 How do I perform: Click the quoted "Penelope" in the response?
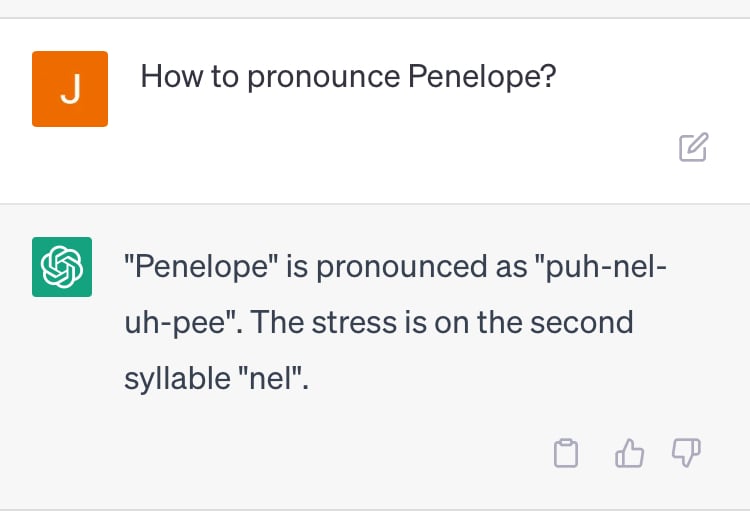point(201,267)
